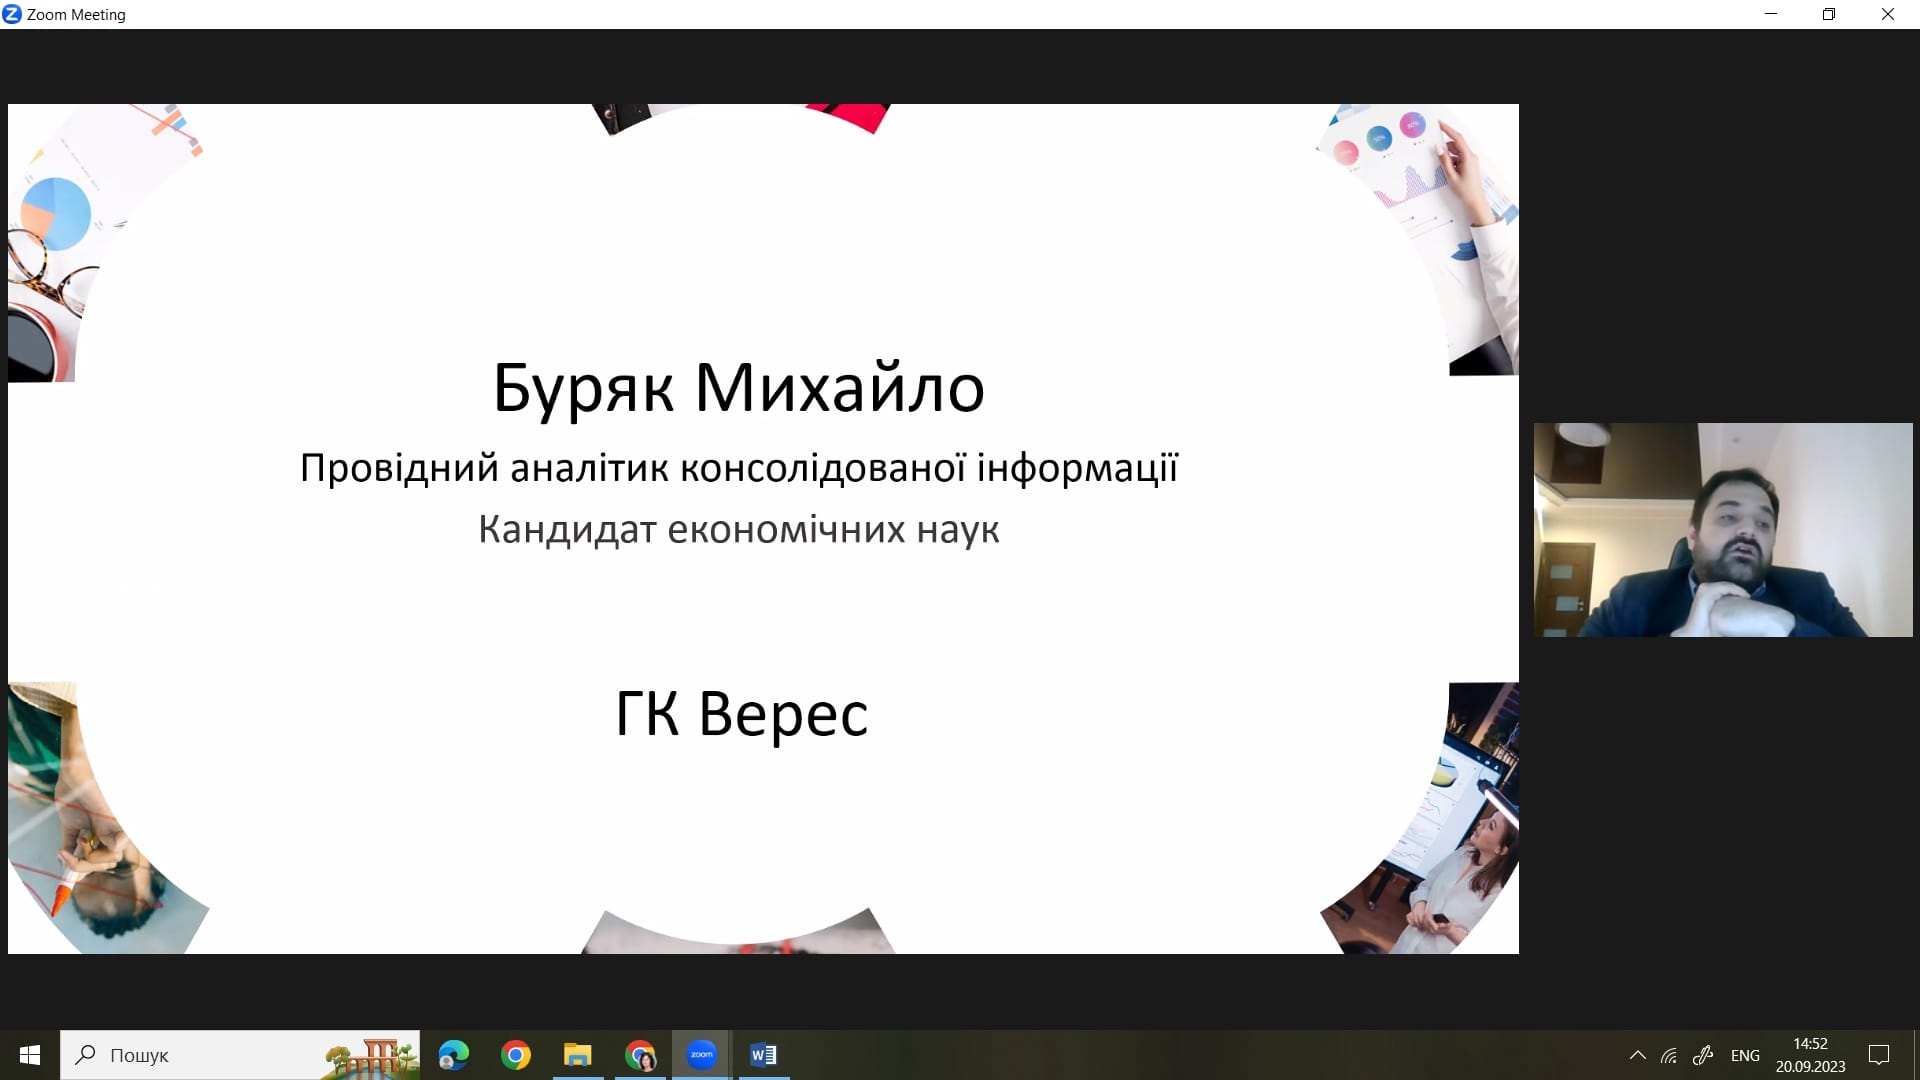
Task: Change the ENG input language
Action: point(1745,1055)
